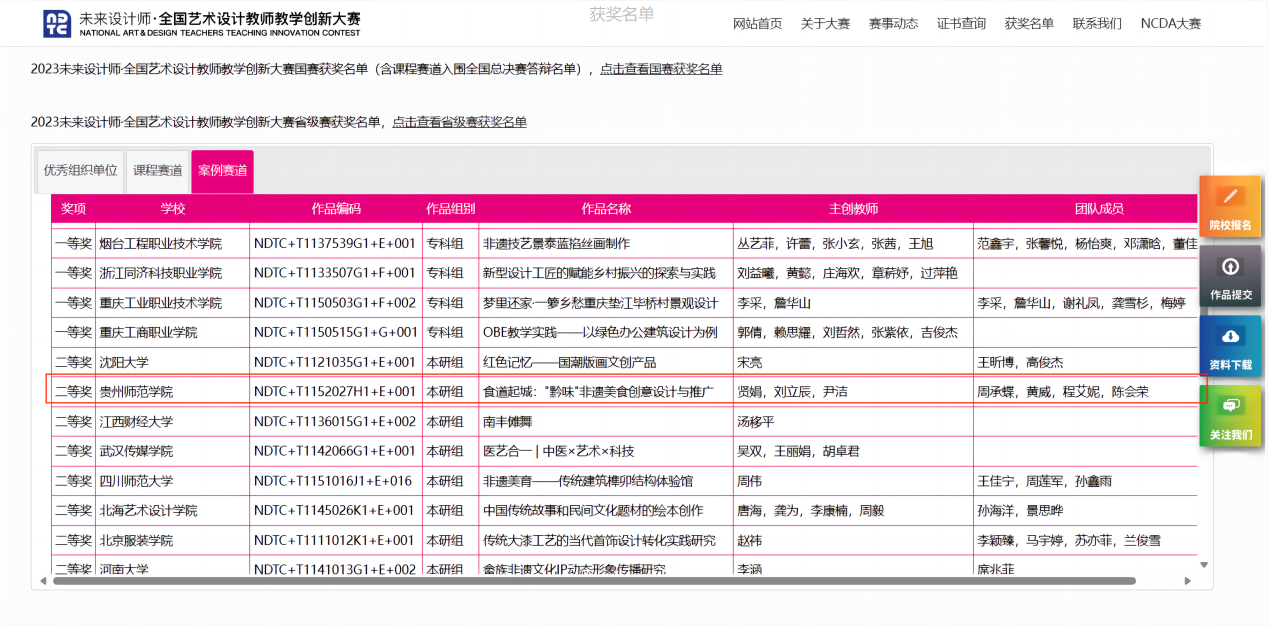Viewport: 1268px width, 626px height.
Task: Click the 点击查看国赛获奖名单 link
Action: click(660, 69)
